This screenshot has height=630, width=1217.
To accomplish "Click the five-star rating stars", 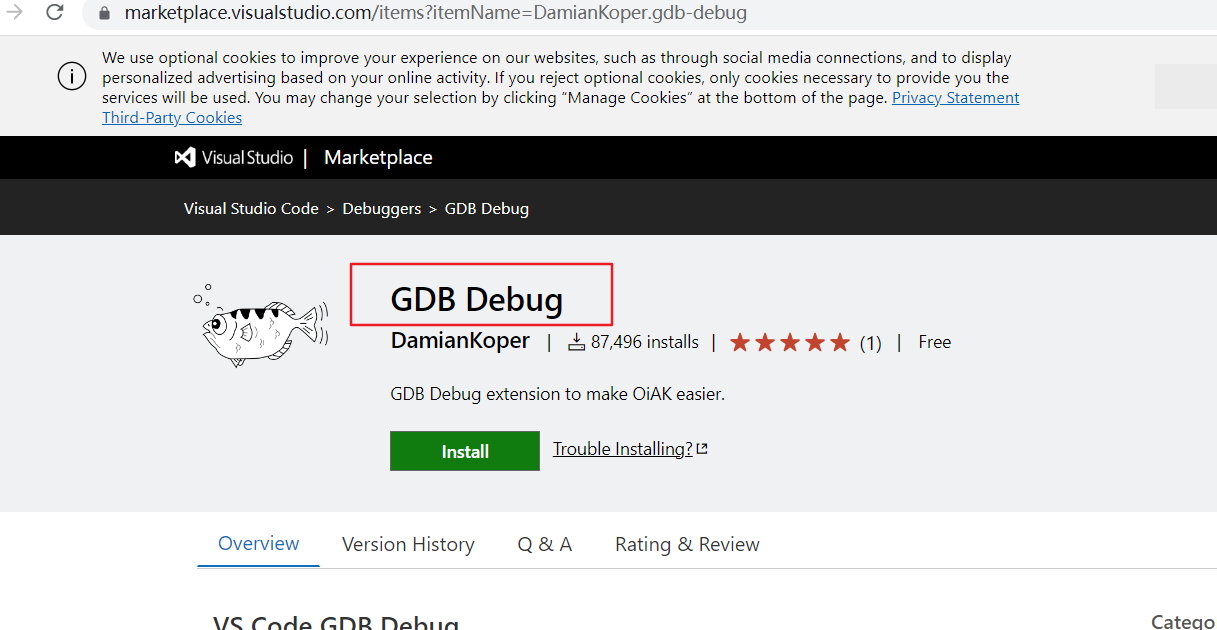I will click(790, 343).
